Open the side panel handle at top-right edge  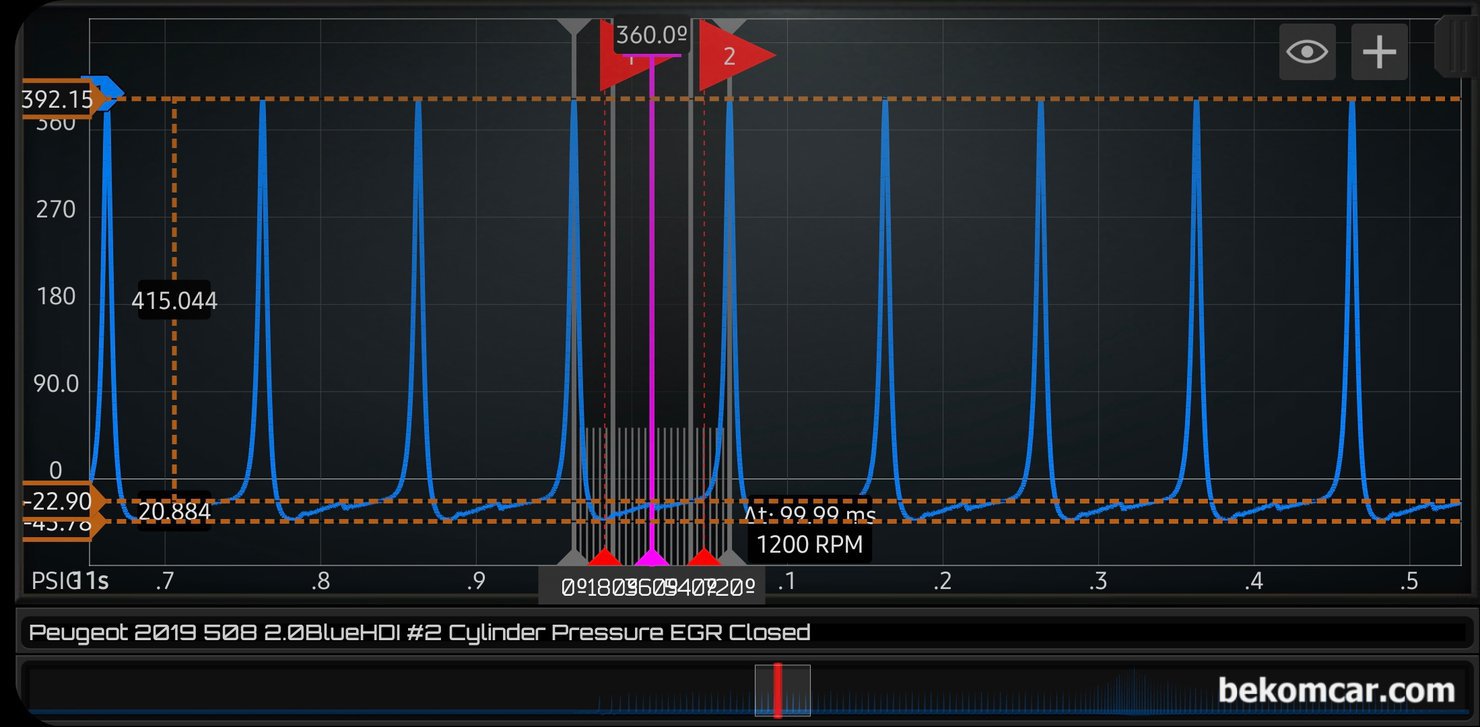[x=1456, y=45]
